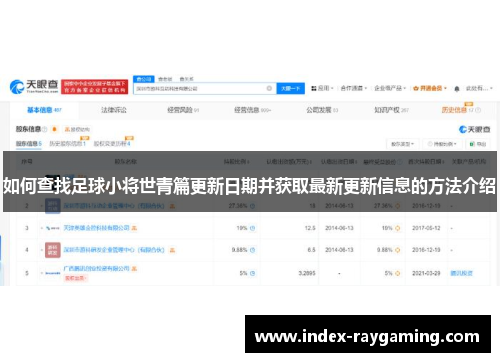Click red tag under the 5% shareholder name

[x=75, y=278]
